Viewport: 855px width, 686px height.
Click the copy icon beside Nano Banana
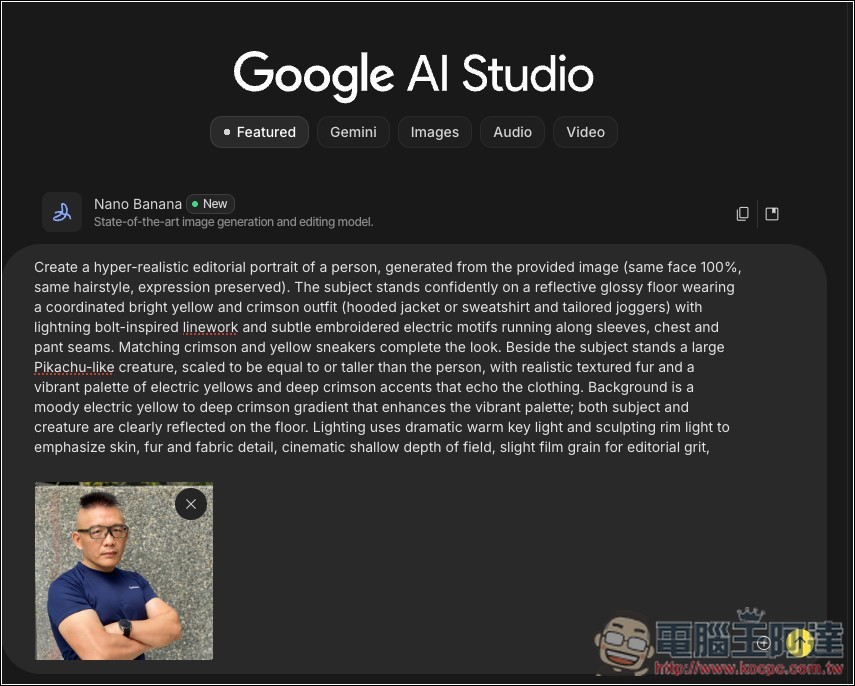coord(742,213)
